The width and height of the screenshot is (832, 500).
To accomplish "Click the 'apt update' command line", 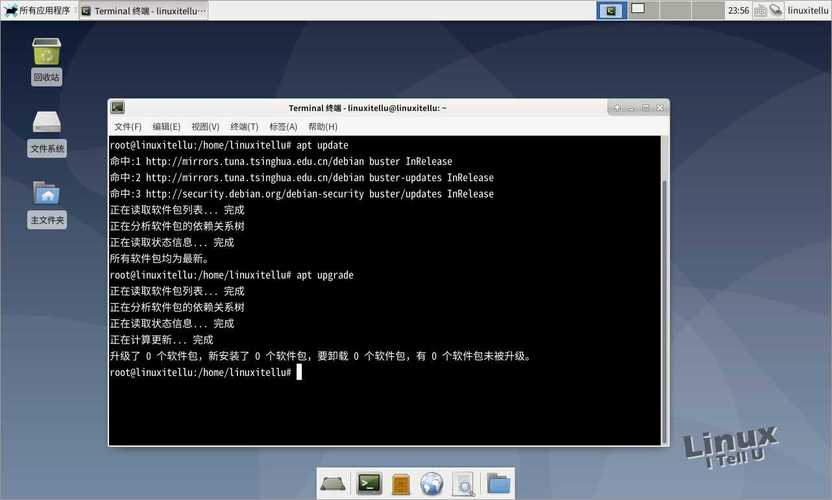I will [x=229, y=145].
